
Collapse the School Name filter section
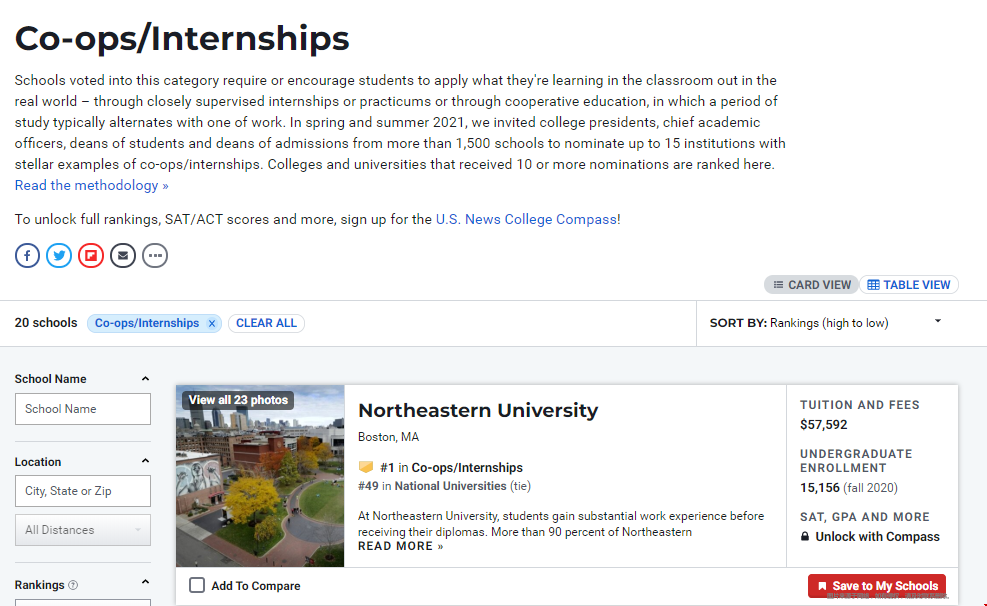[x=145, y=379]
